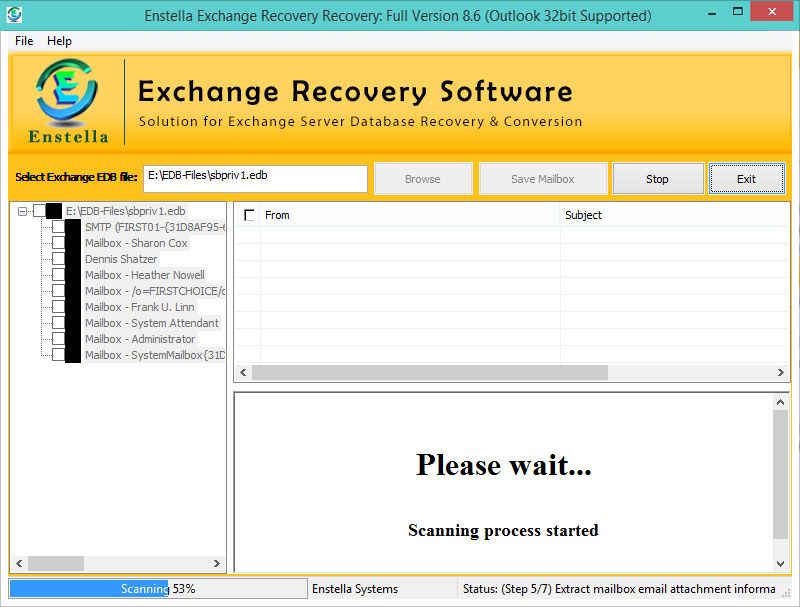This screenshot has height=607, width=800.
Task: Click the Save Mailbox button
Action: pyautogui.click(x=543, y=179)
